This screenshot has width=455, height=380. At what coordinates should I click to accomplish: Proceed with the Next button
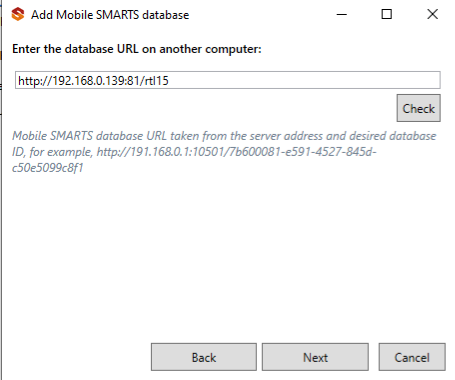[x=315, y=357]
